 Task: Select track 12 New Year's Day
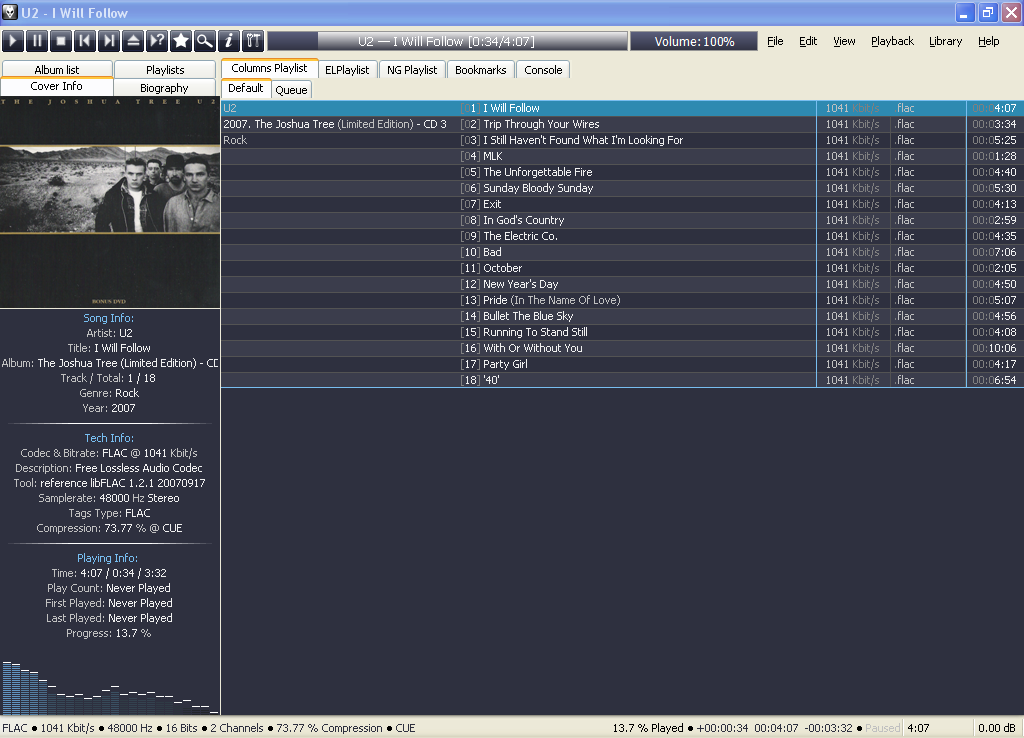(622, 284)
